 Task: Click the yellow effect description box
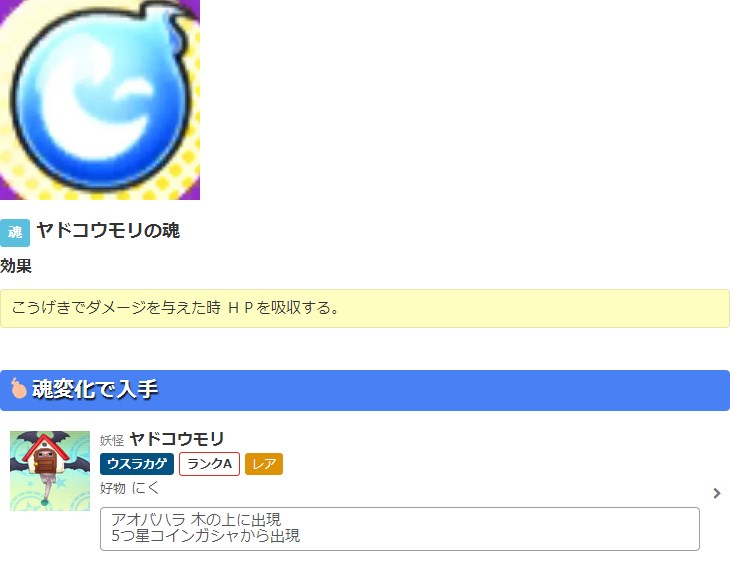tap(365, 308)
